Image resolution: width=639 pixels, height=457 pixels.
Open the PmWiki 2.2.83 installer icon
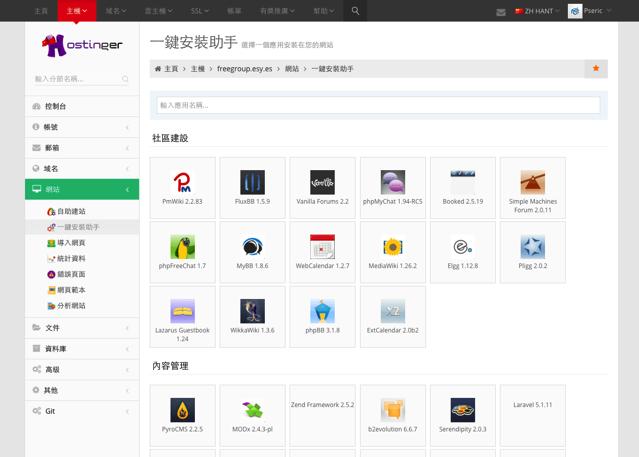click(182, 182)
